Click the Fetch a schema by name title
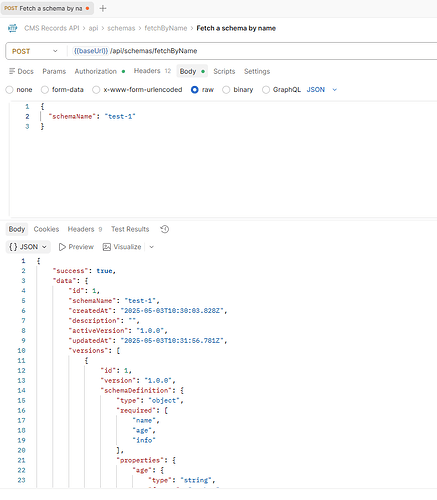 click(236, 28)
